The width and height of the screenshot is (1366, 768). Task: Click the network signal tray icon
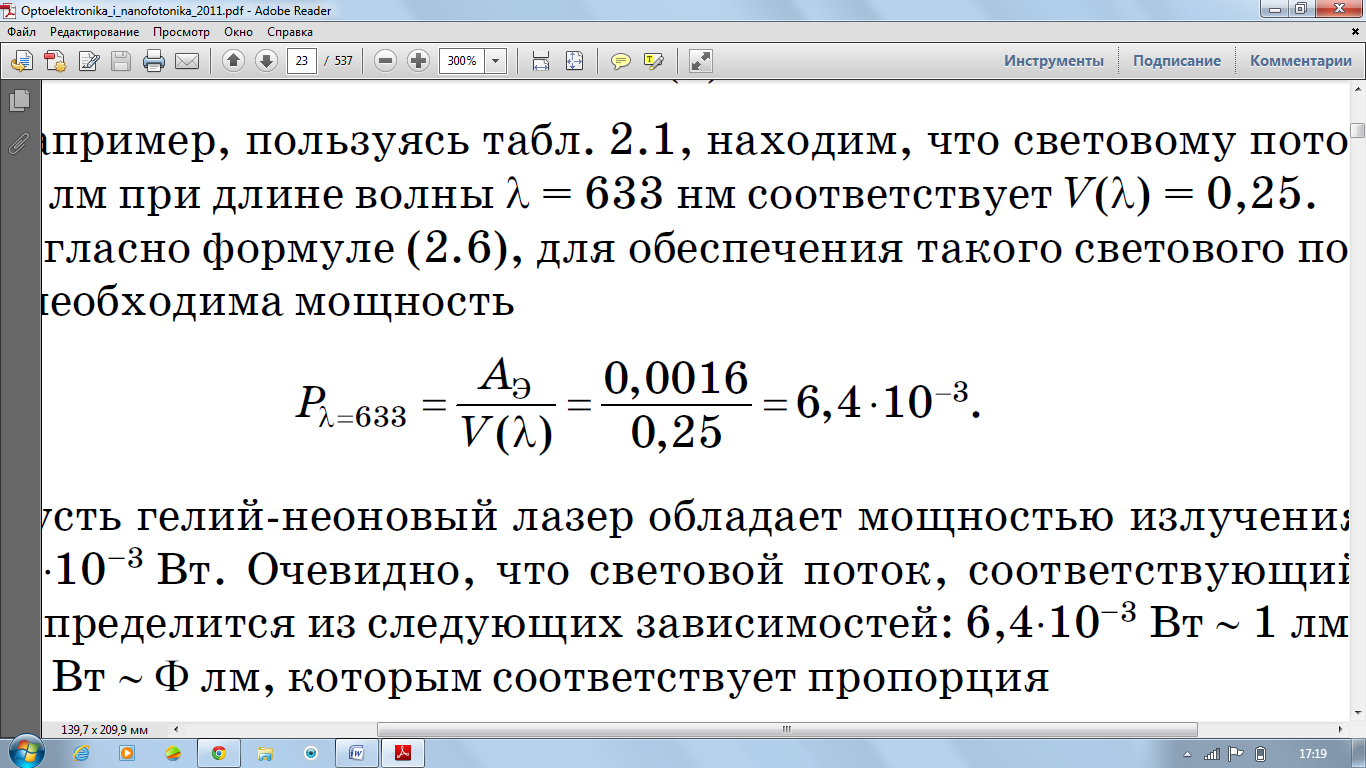coord(1212,754)
